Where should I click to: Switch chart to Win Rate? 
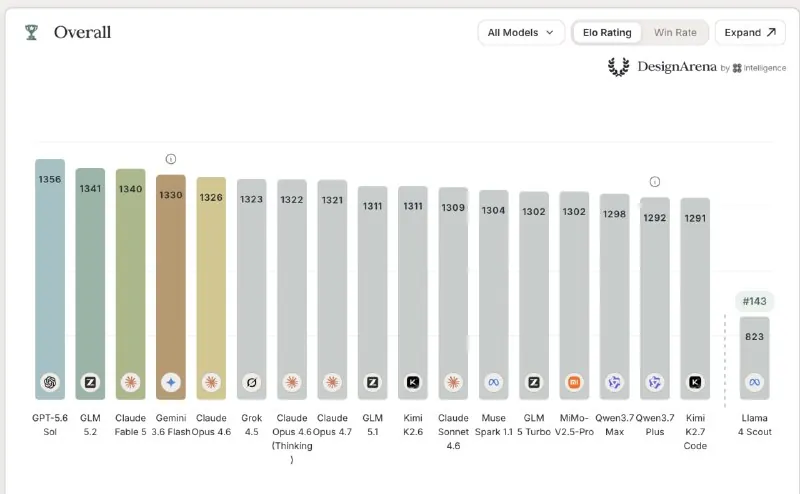pos(675,33)
